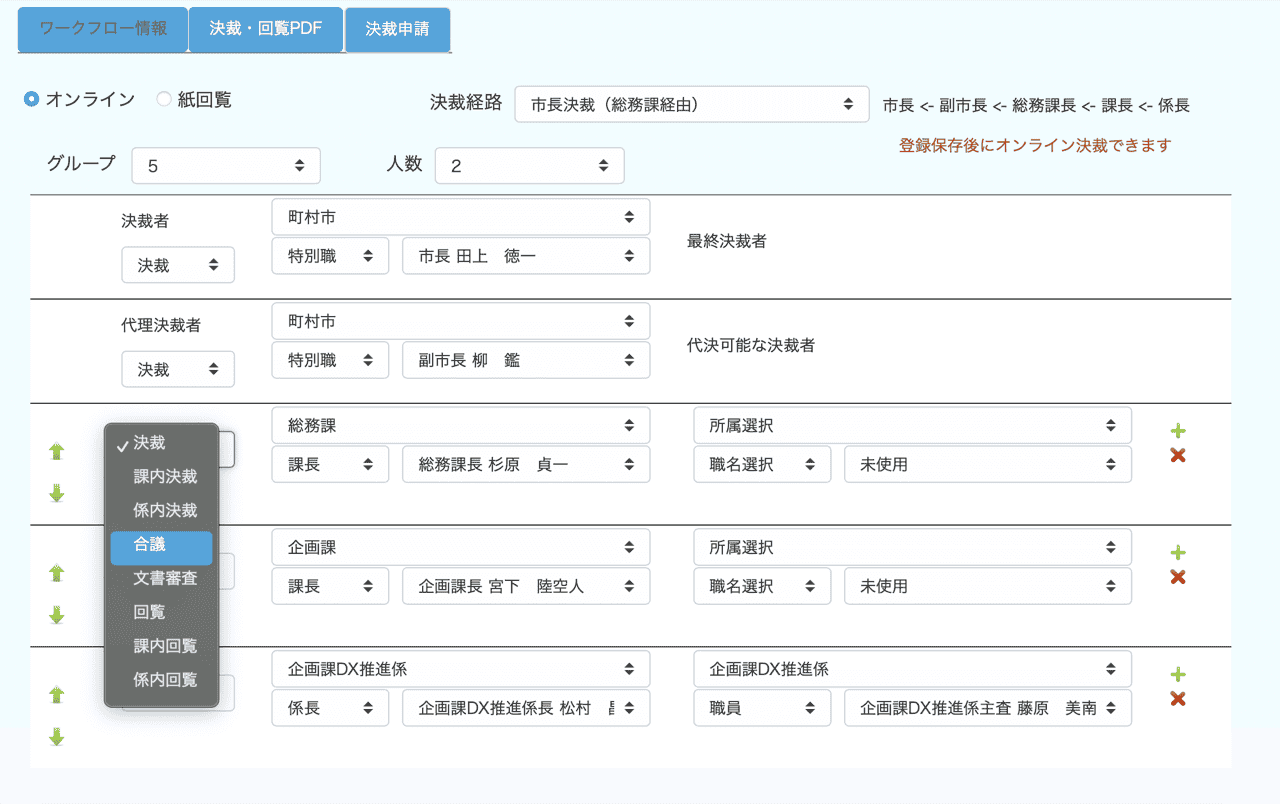Viewport: 1280px width, 804px height.
Task: Click green plus icon in 企画課 row
Action: pos(1177,553)
